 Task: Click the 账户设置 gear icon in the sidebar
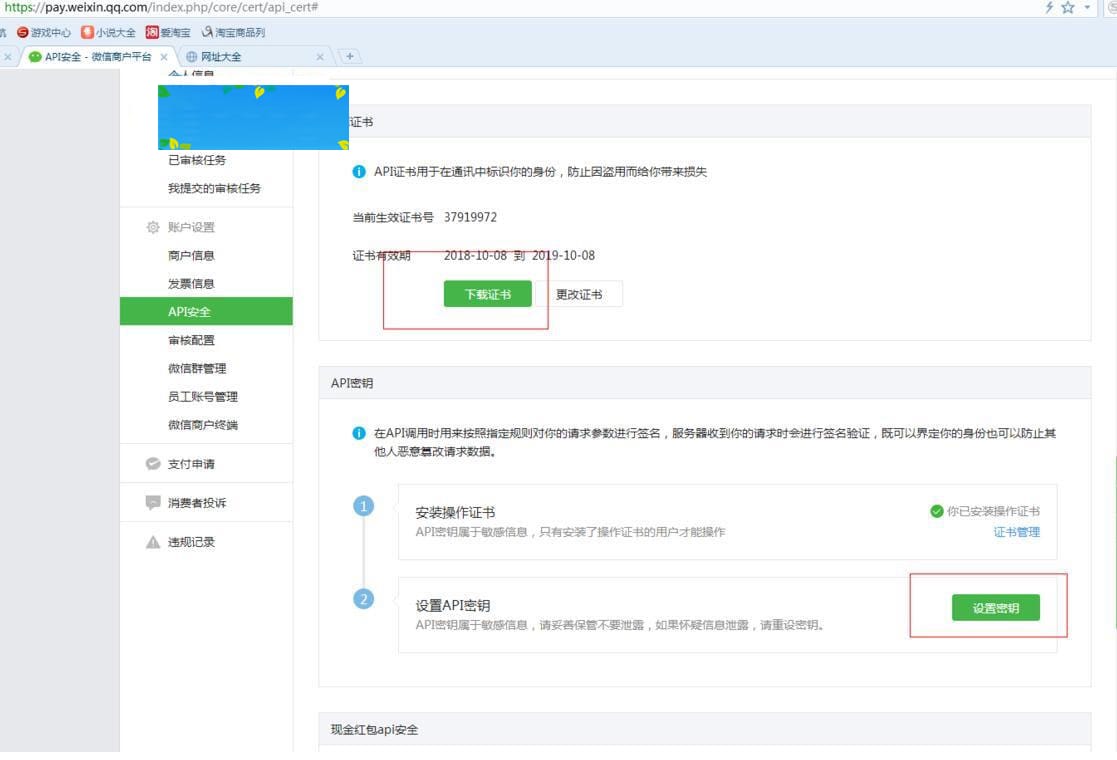point(151,227)
